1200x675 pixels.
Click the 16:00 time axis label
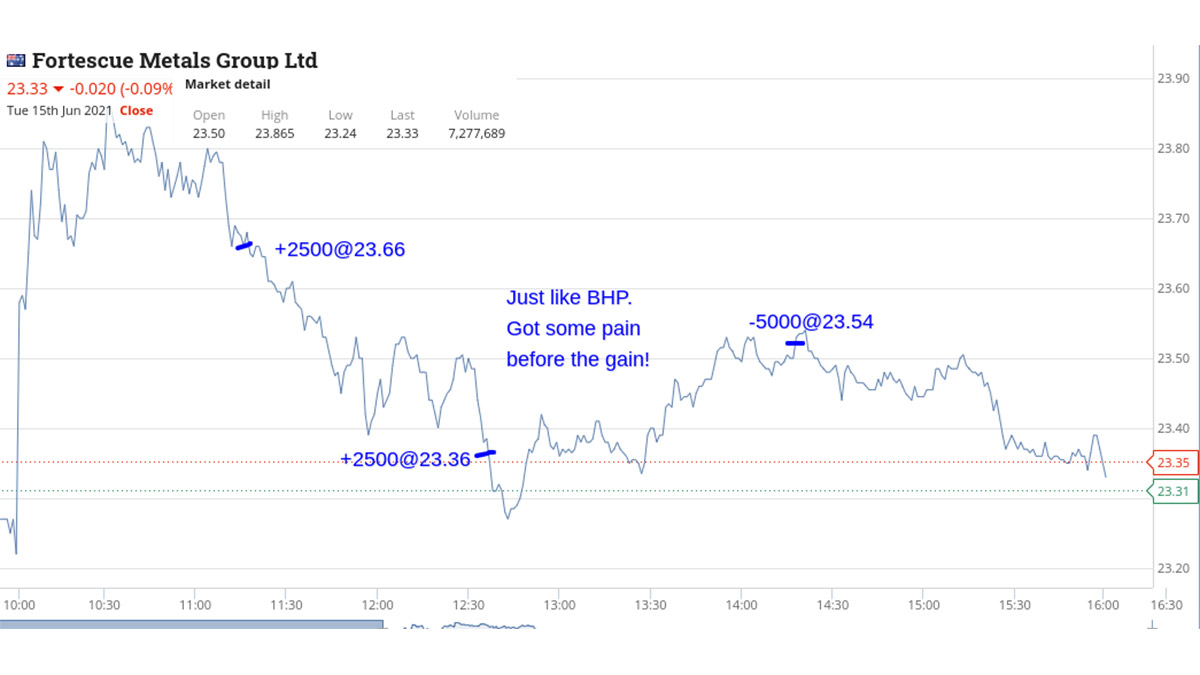[x=1102, y=605]
